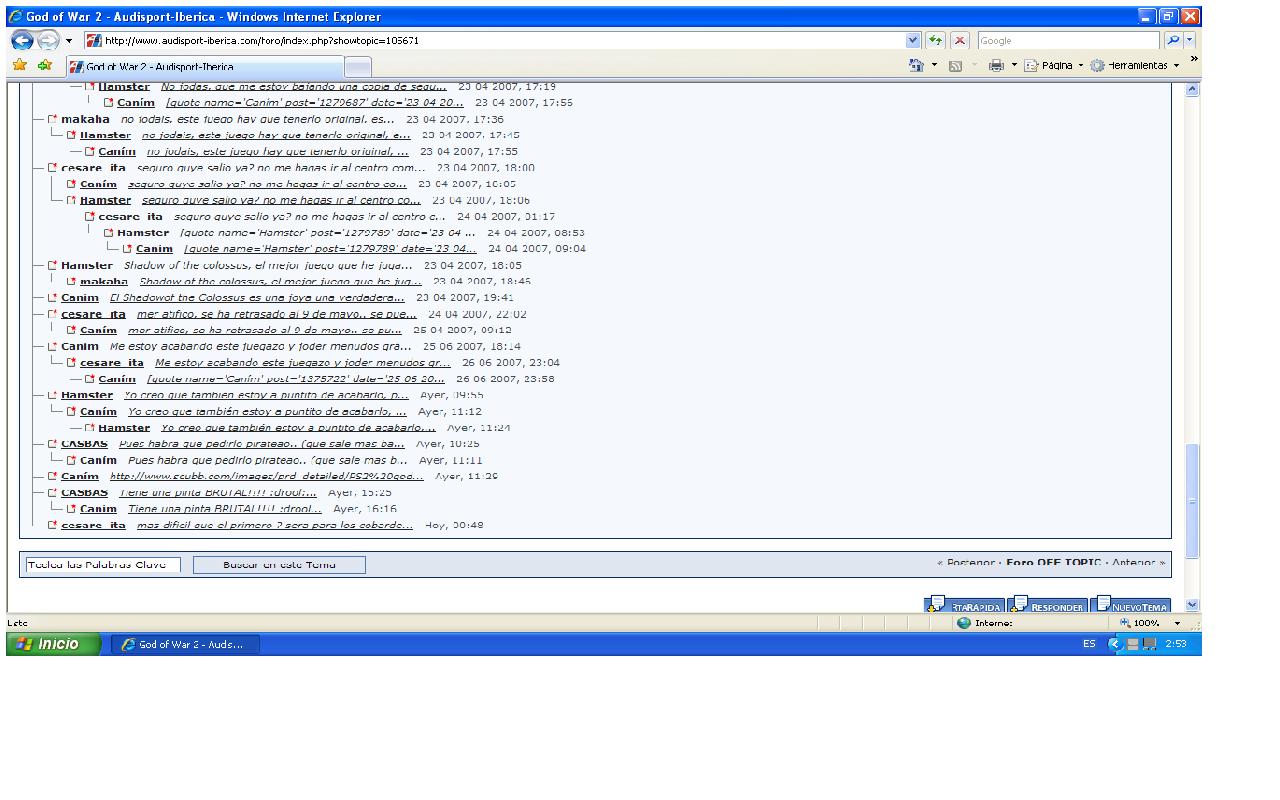This screenshot has width=1280, height=800.
Task: Click the Internet zone globe in status bar
Action: (x=964, y=623)
